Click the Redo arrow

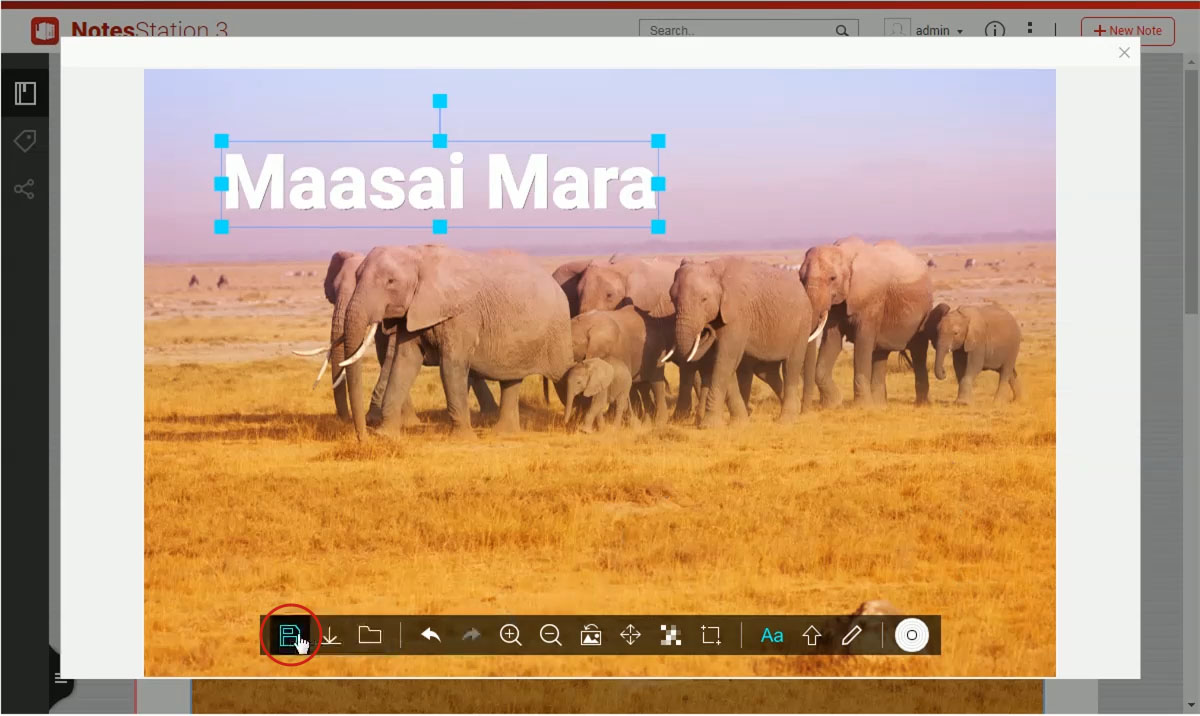point(471,635)
